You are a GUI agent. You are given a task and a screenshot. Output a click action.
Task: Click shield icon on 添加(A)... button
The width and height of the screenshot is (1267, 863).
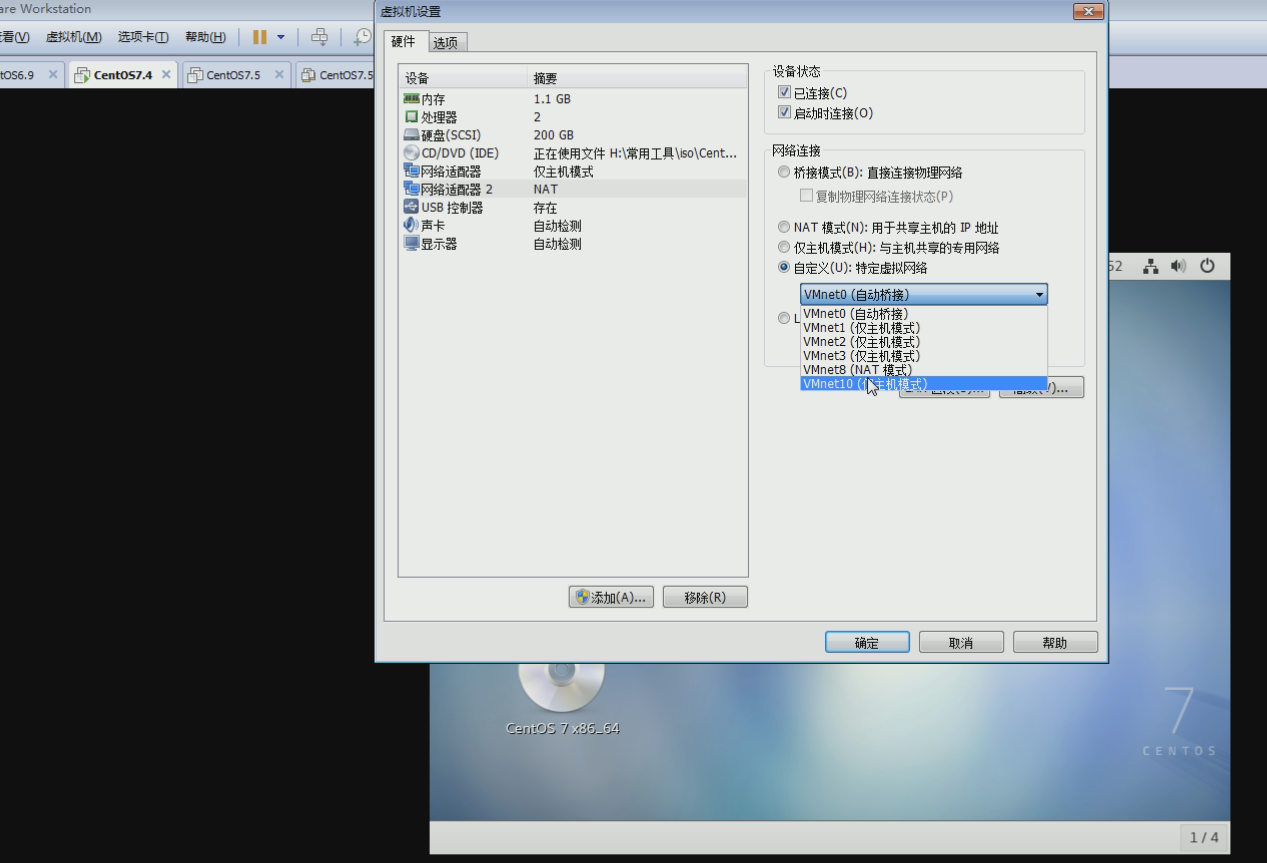582,597
